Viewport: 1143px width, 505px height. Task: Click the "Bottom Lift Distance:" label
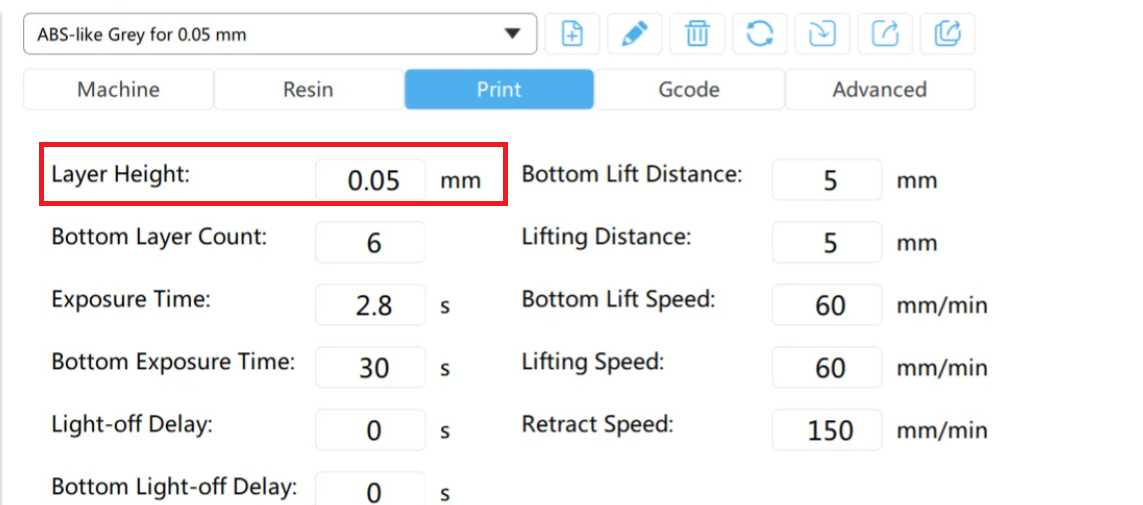(632, 176)
